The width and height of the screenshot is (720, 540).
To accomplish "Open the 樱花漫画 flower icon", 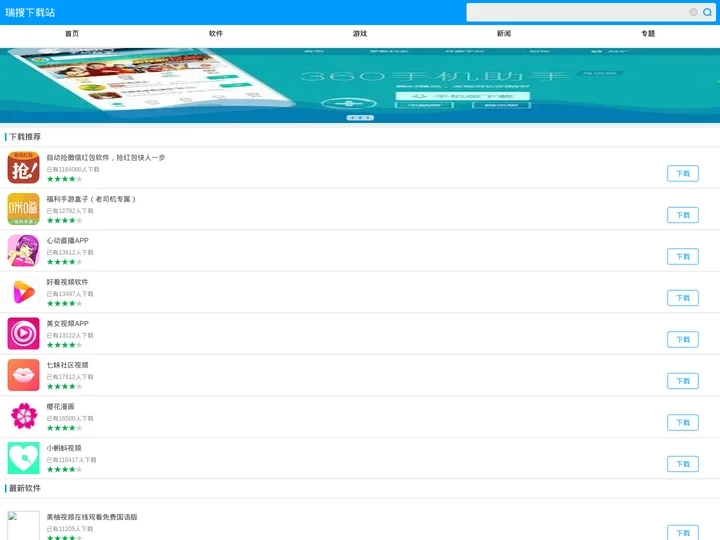I will 23,416.
